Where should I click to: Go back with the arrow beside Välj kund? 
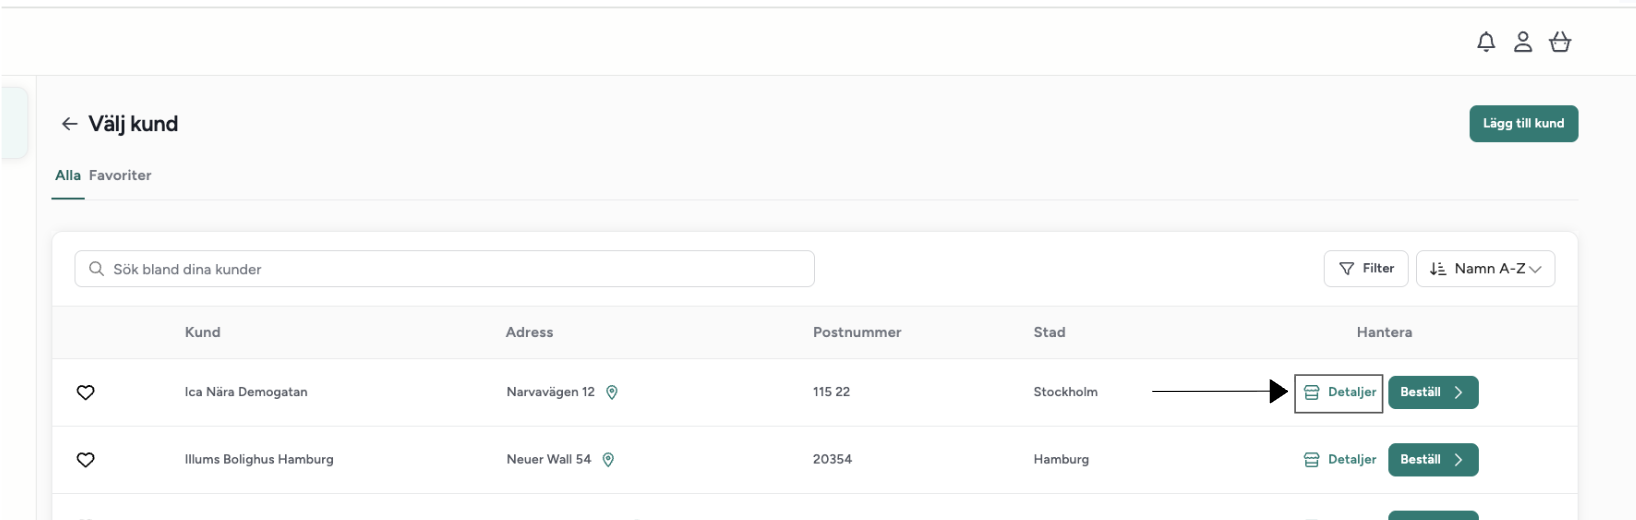pos(69,124)
